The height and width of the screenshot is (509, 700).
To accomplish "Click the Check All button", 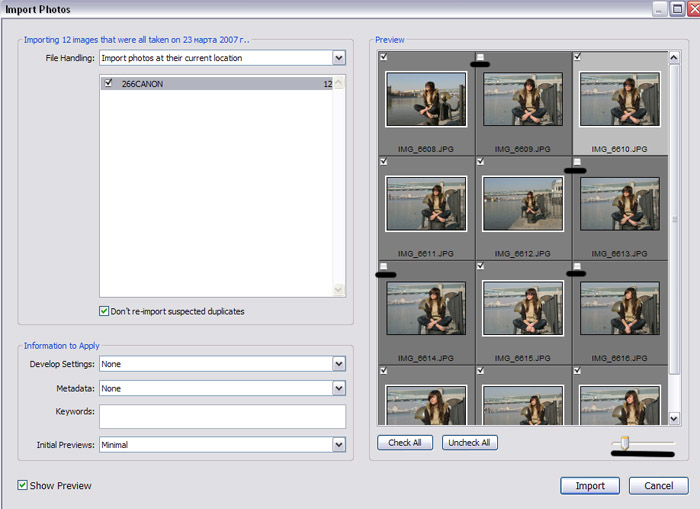I will pos(405,442).
